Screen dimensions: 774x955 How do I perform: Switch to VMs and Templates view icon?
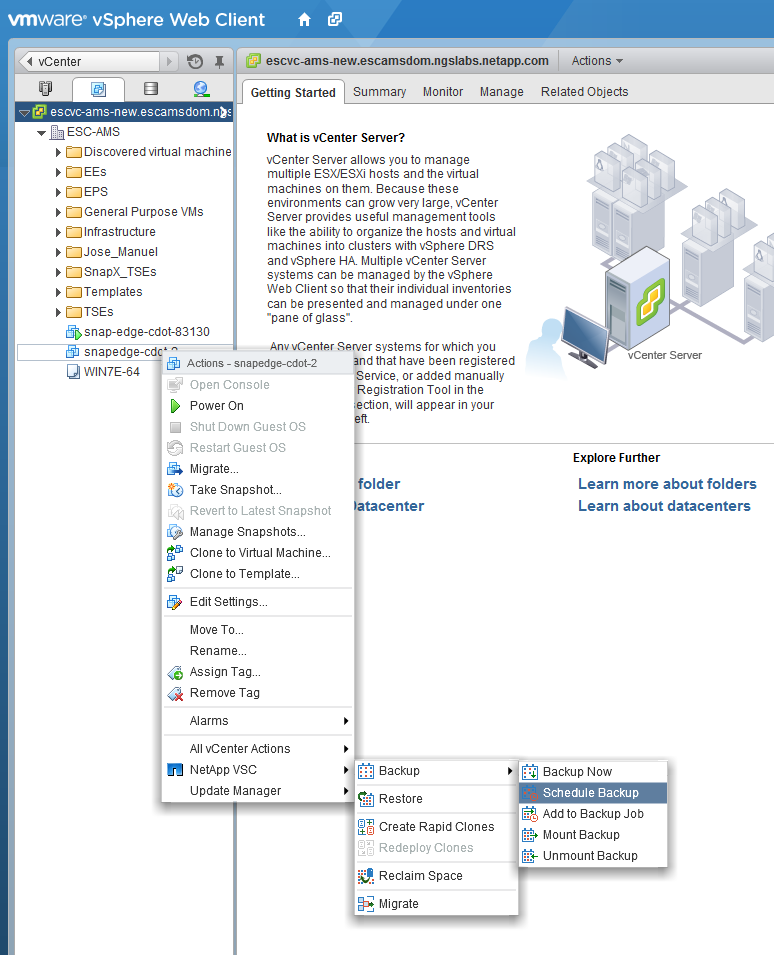click(x=98, y=90)
